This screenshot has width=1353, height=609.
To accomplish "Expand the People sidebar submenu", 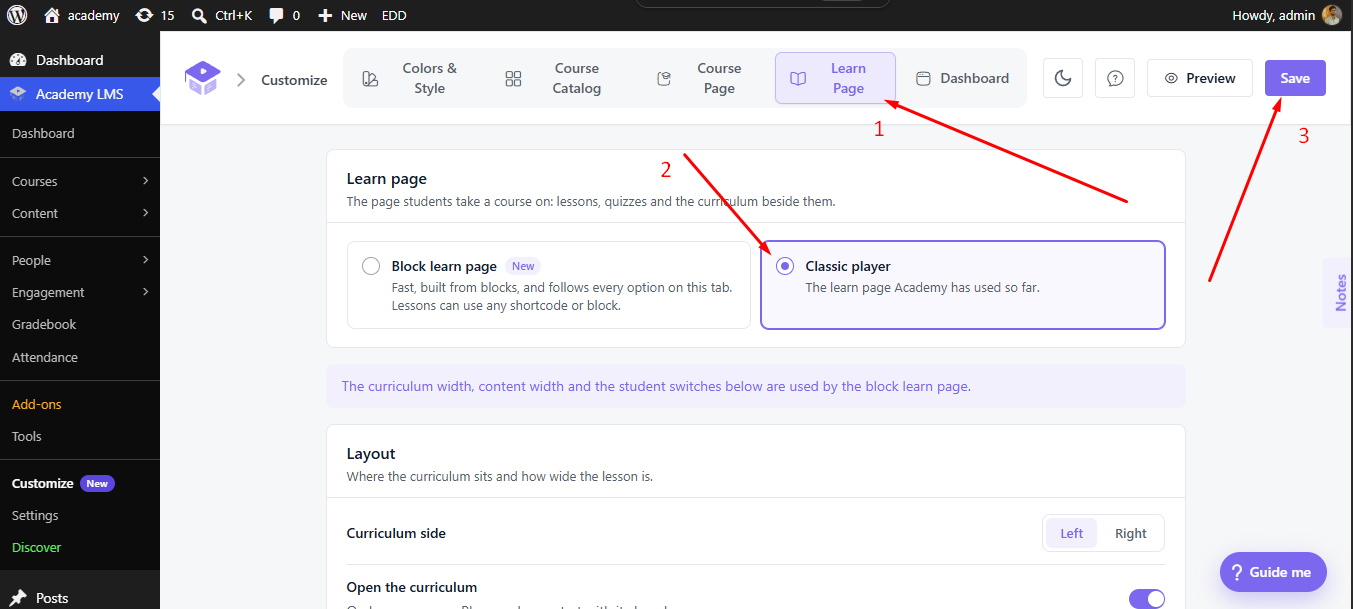I will (146, 260).
